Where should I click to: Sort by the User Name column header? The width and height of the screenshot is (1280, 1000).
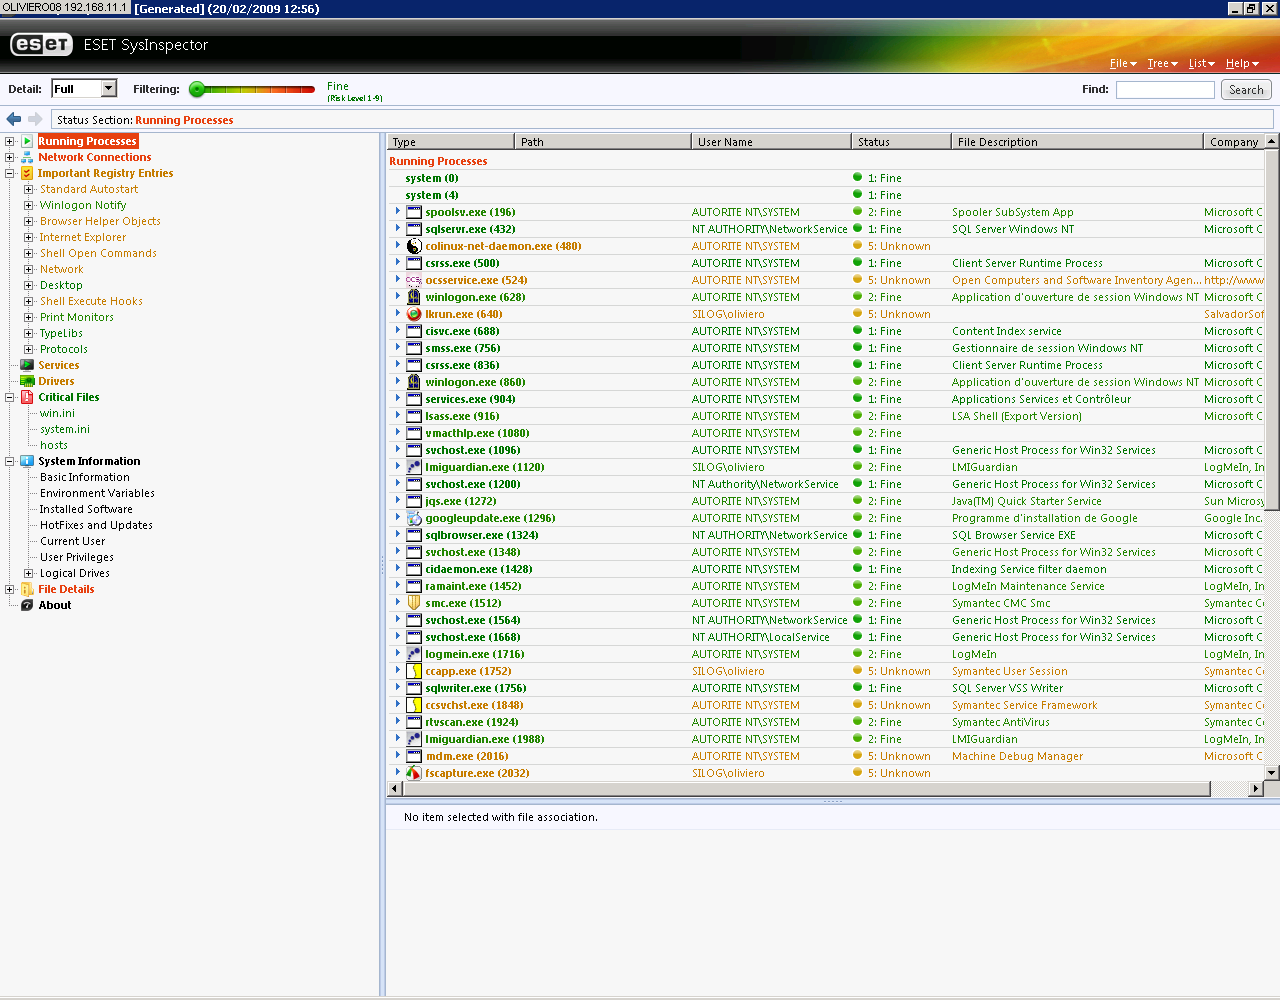[x=771, y=142]
